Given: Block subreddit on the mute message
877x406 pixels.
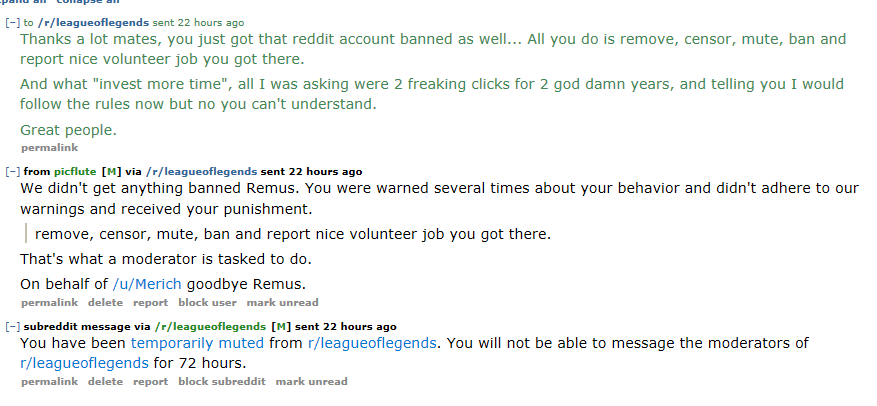Looking at the screenshot, I should pos(222,381).
